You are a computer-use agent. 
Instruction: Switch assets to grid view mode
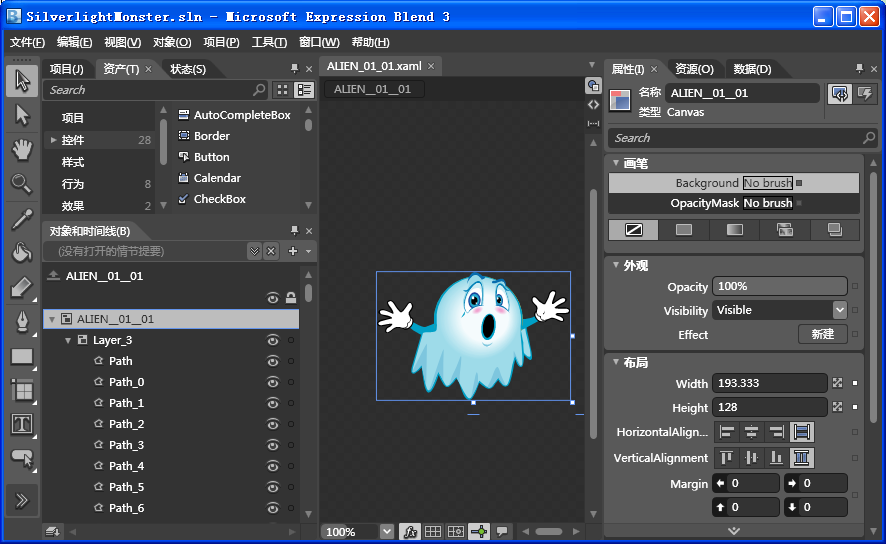[283, 90]
